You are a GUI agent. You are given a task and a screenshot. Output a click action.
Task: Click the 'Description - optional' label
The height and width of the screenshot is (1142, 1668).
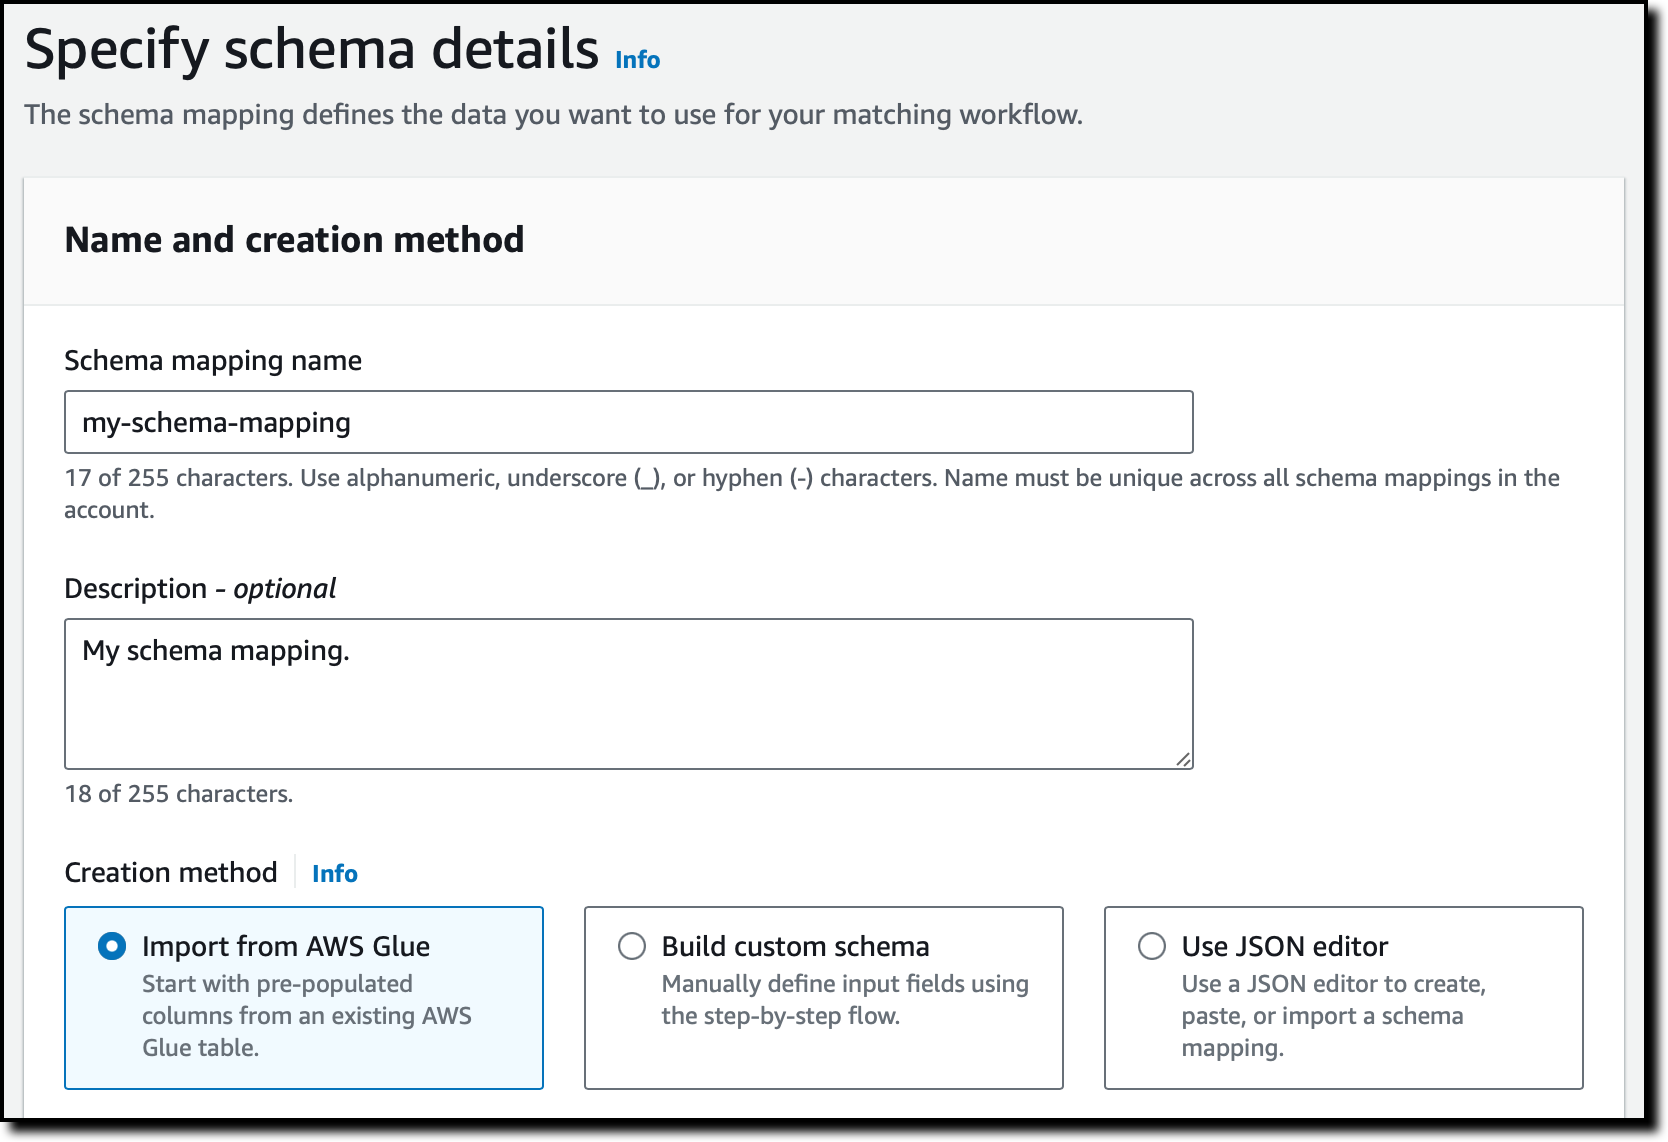tap(200, 588)
